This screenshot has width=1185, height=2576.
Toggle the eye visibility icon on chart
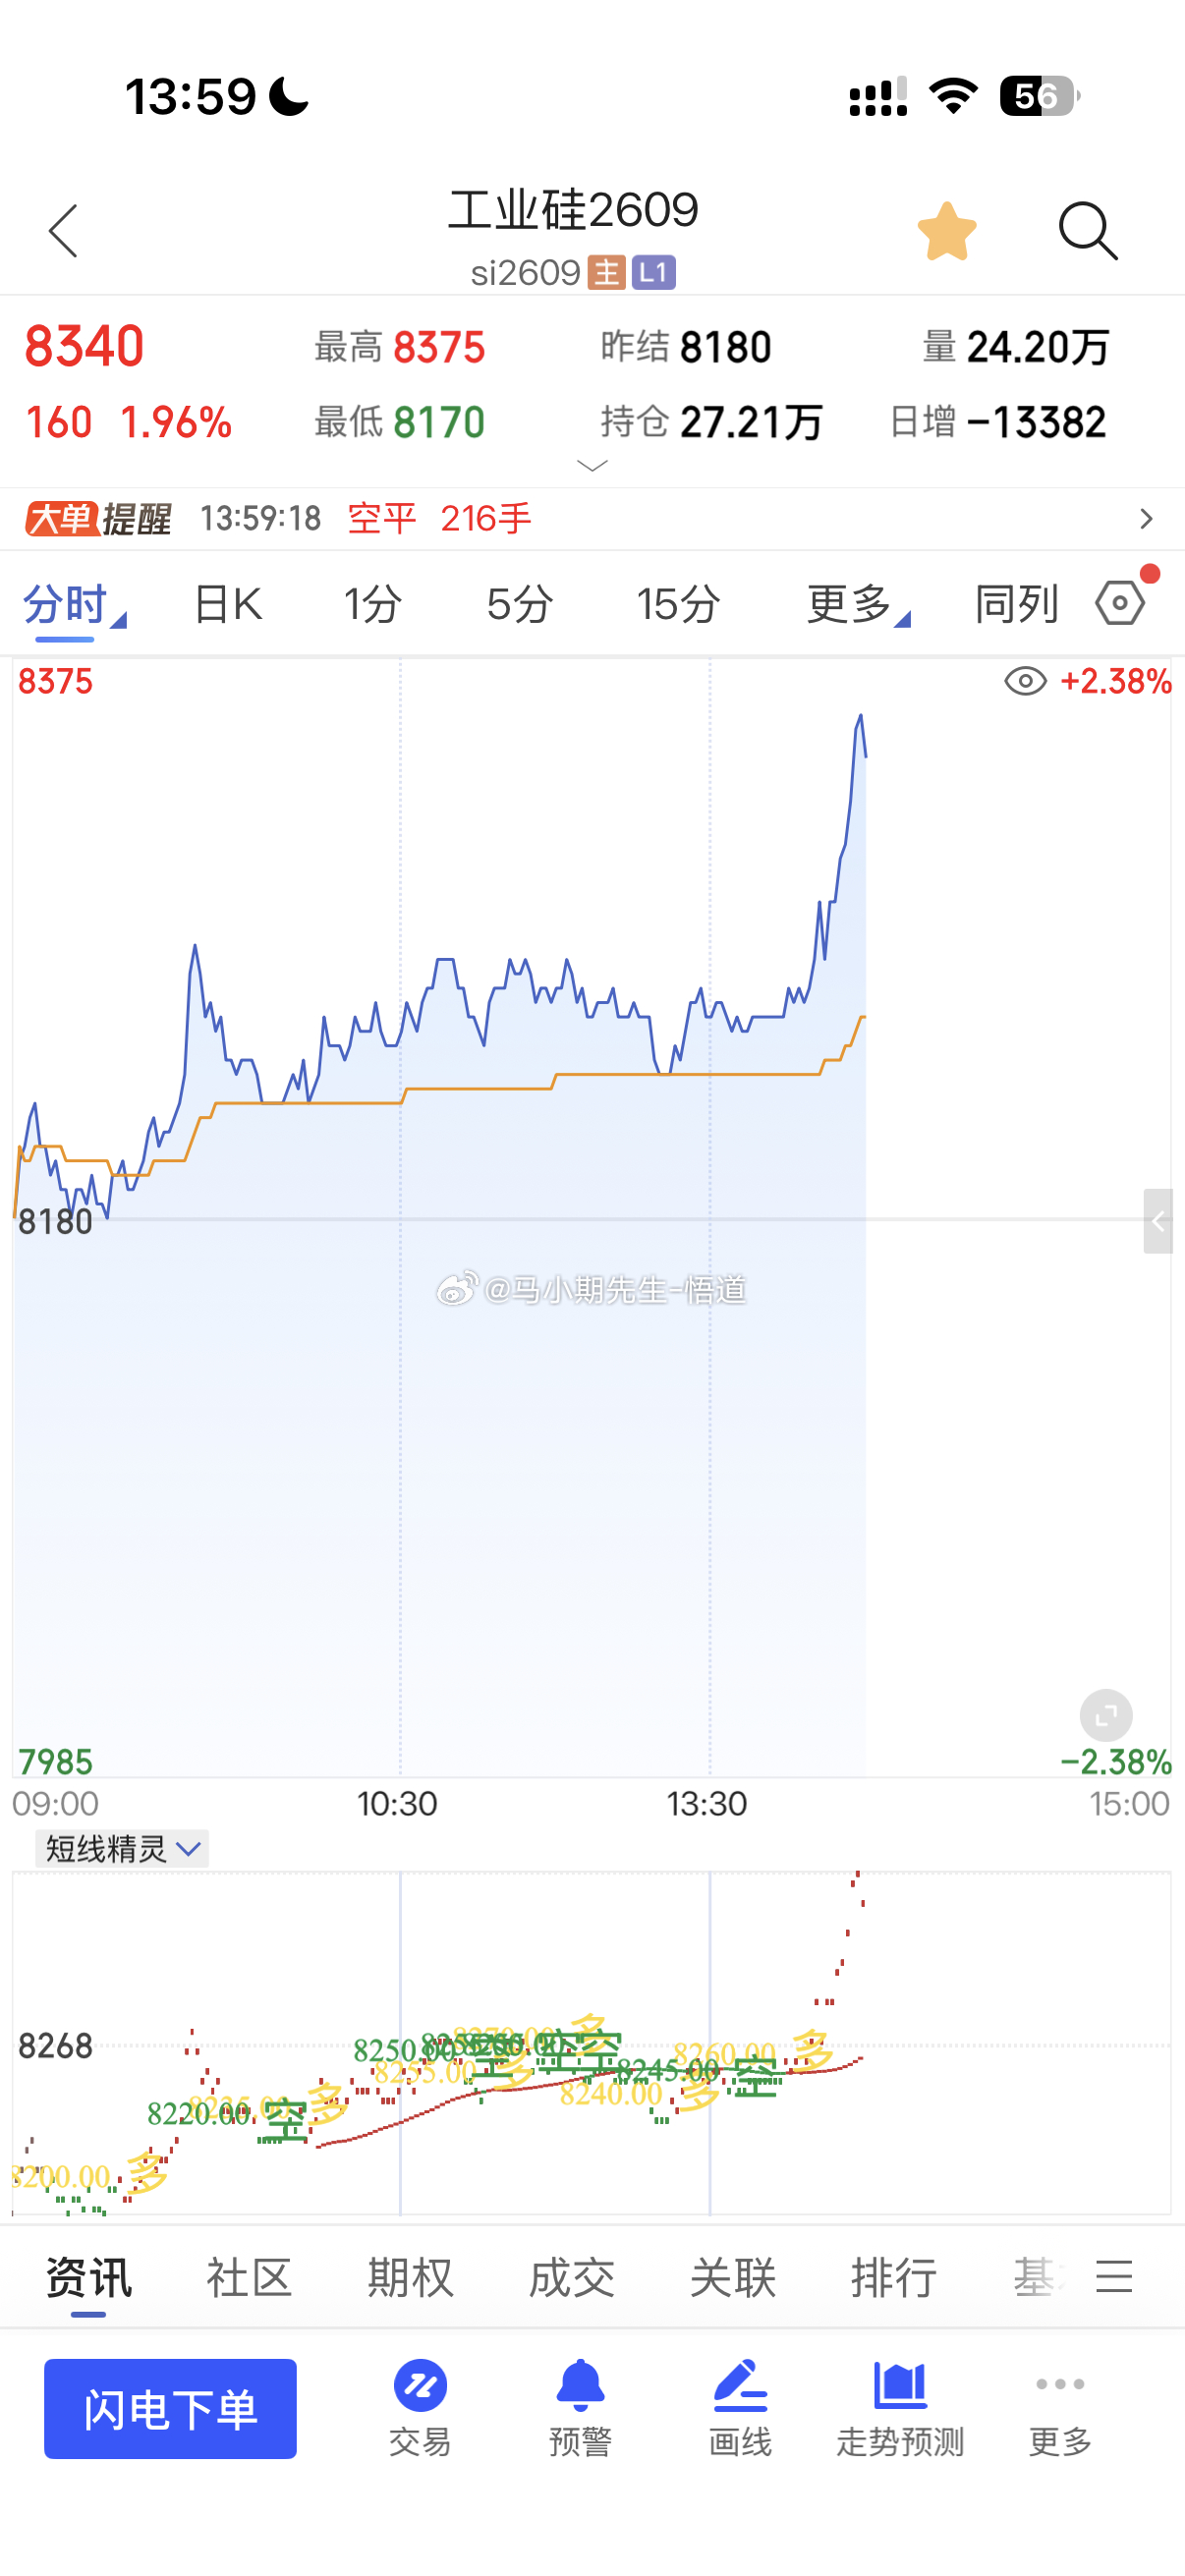tap(1025, 682)
